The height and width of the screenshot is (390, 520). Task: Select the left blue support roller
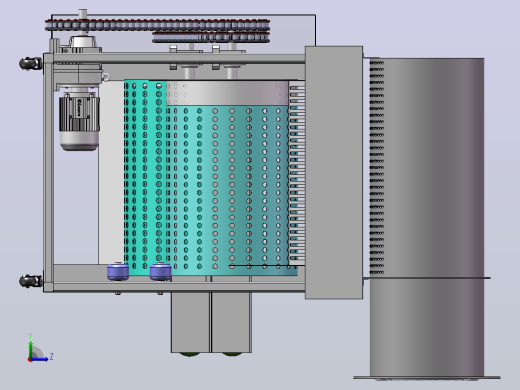click(118, 271)
